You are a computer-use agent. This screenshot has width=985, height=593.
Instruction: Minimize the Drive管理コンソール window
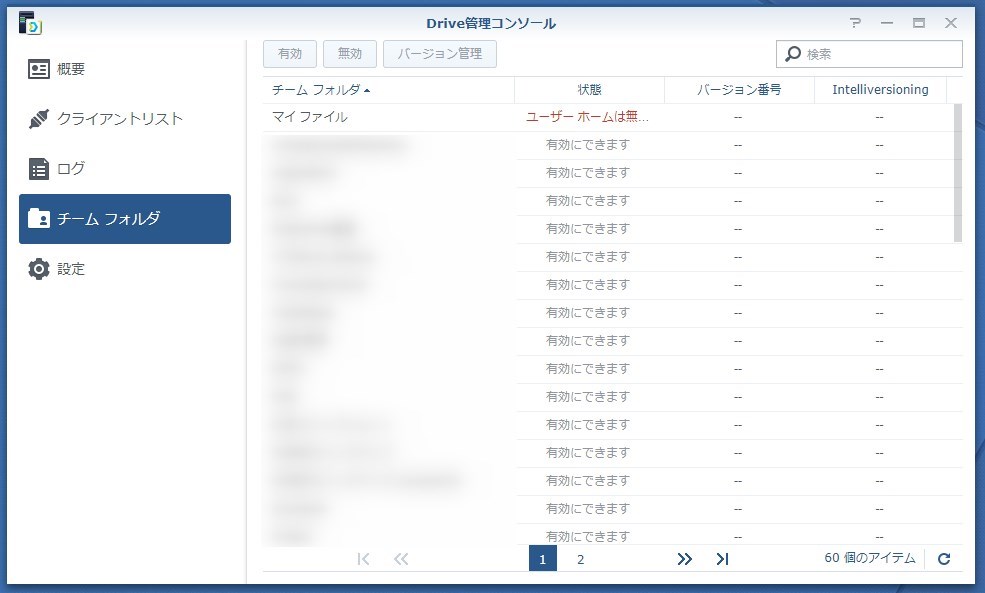887,23
